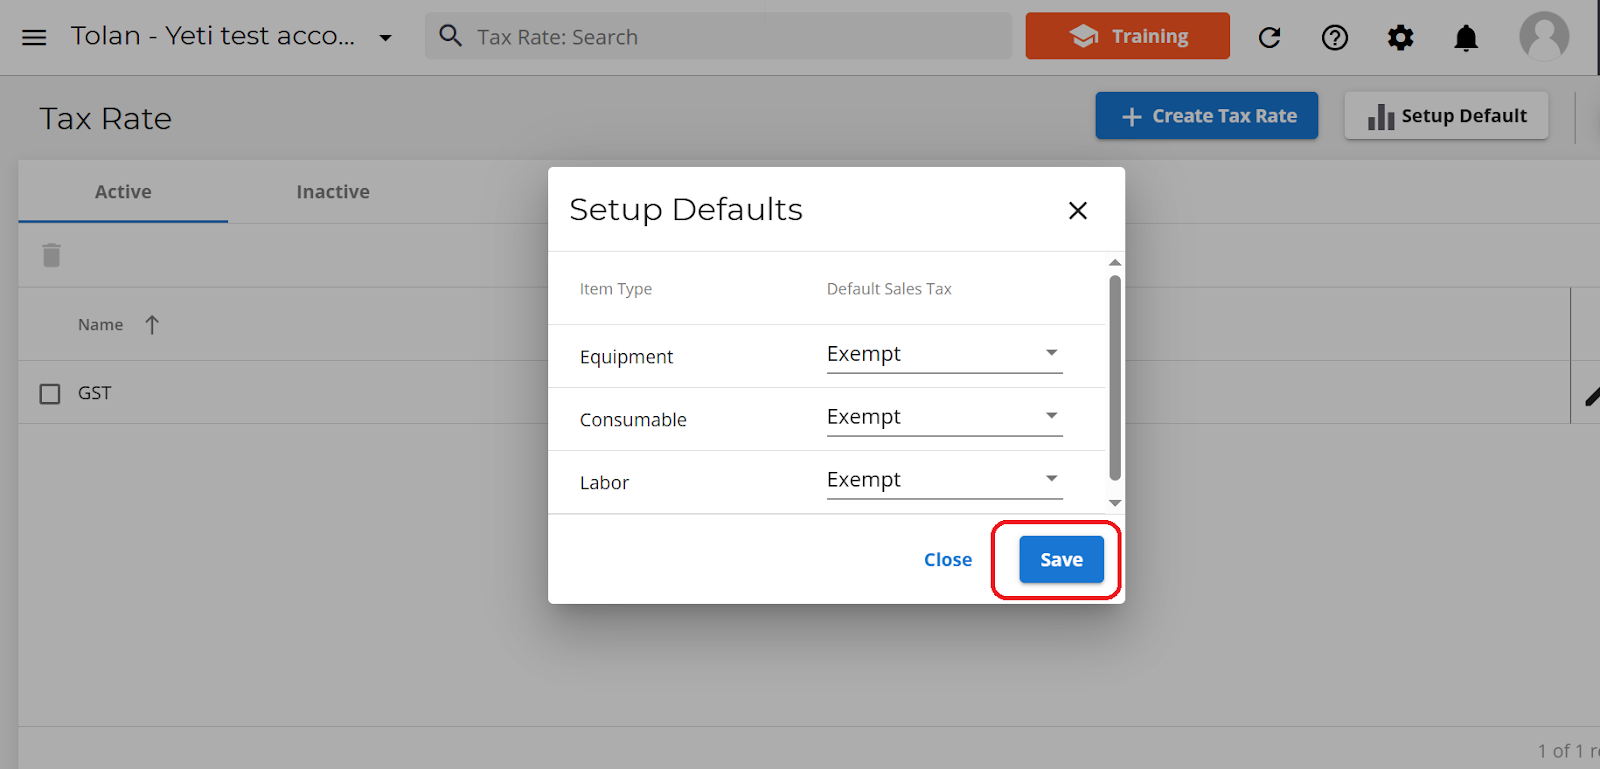Click the search magnifier icon

pos(451,36)
